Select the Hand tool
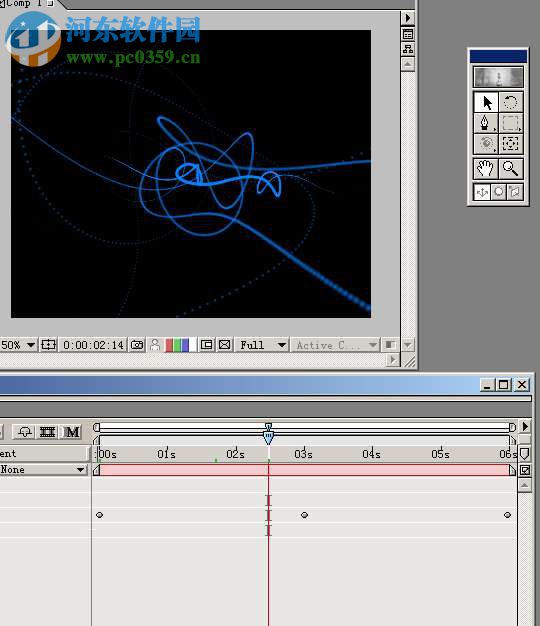 (x=486, y=168)
